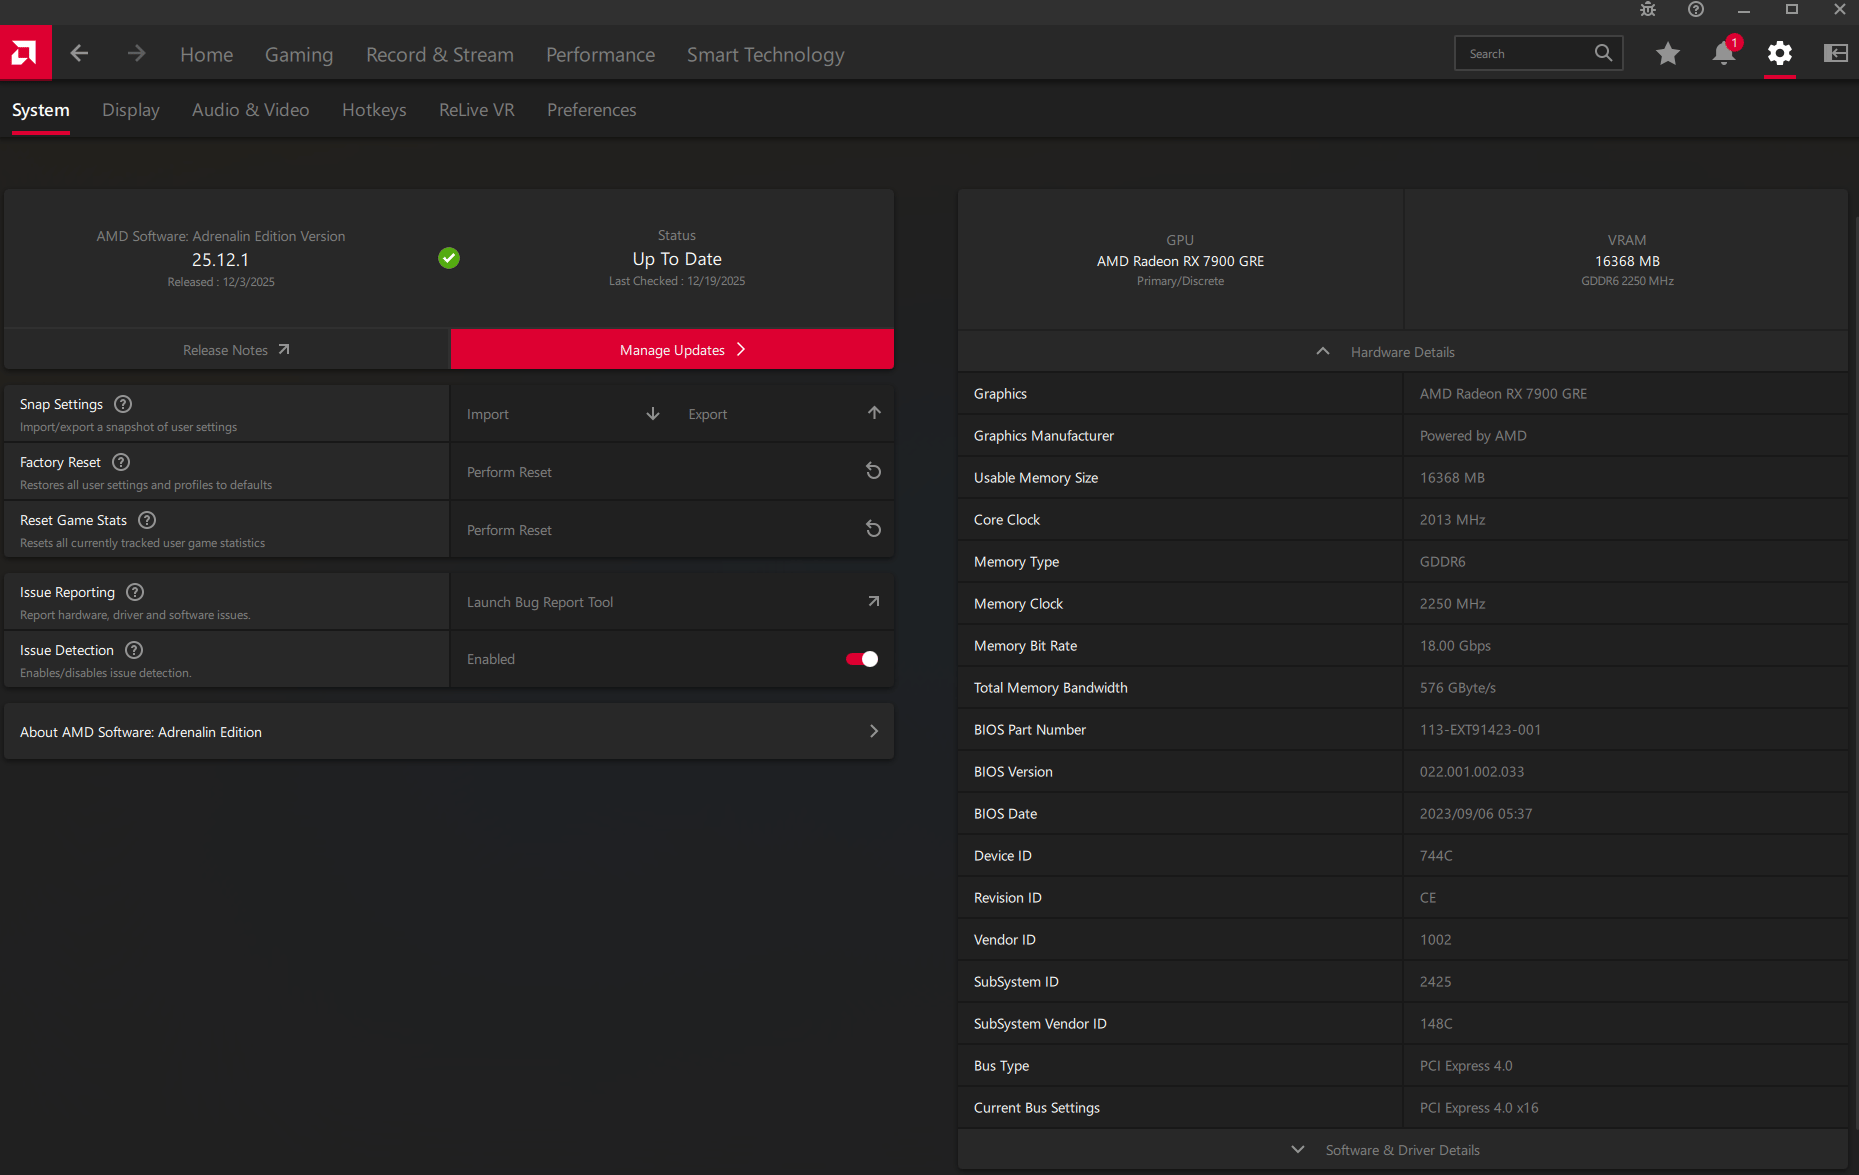1859x1175 pixels.
Task: Click the Core Clock value 2013 MHz
Action: (x=1452, y=520)
